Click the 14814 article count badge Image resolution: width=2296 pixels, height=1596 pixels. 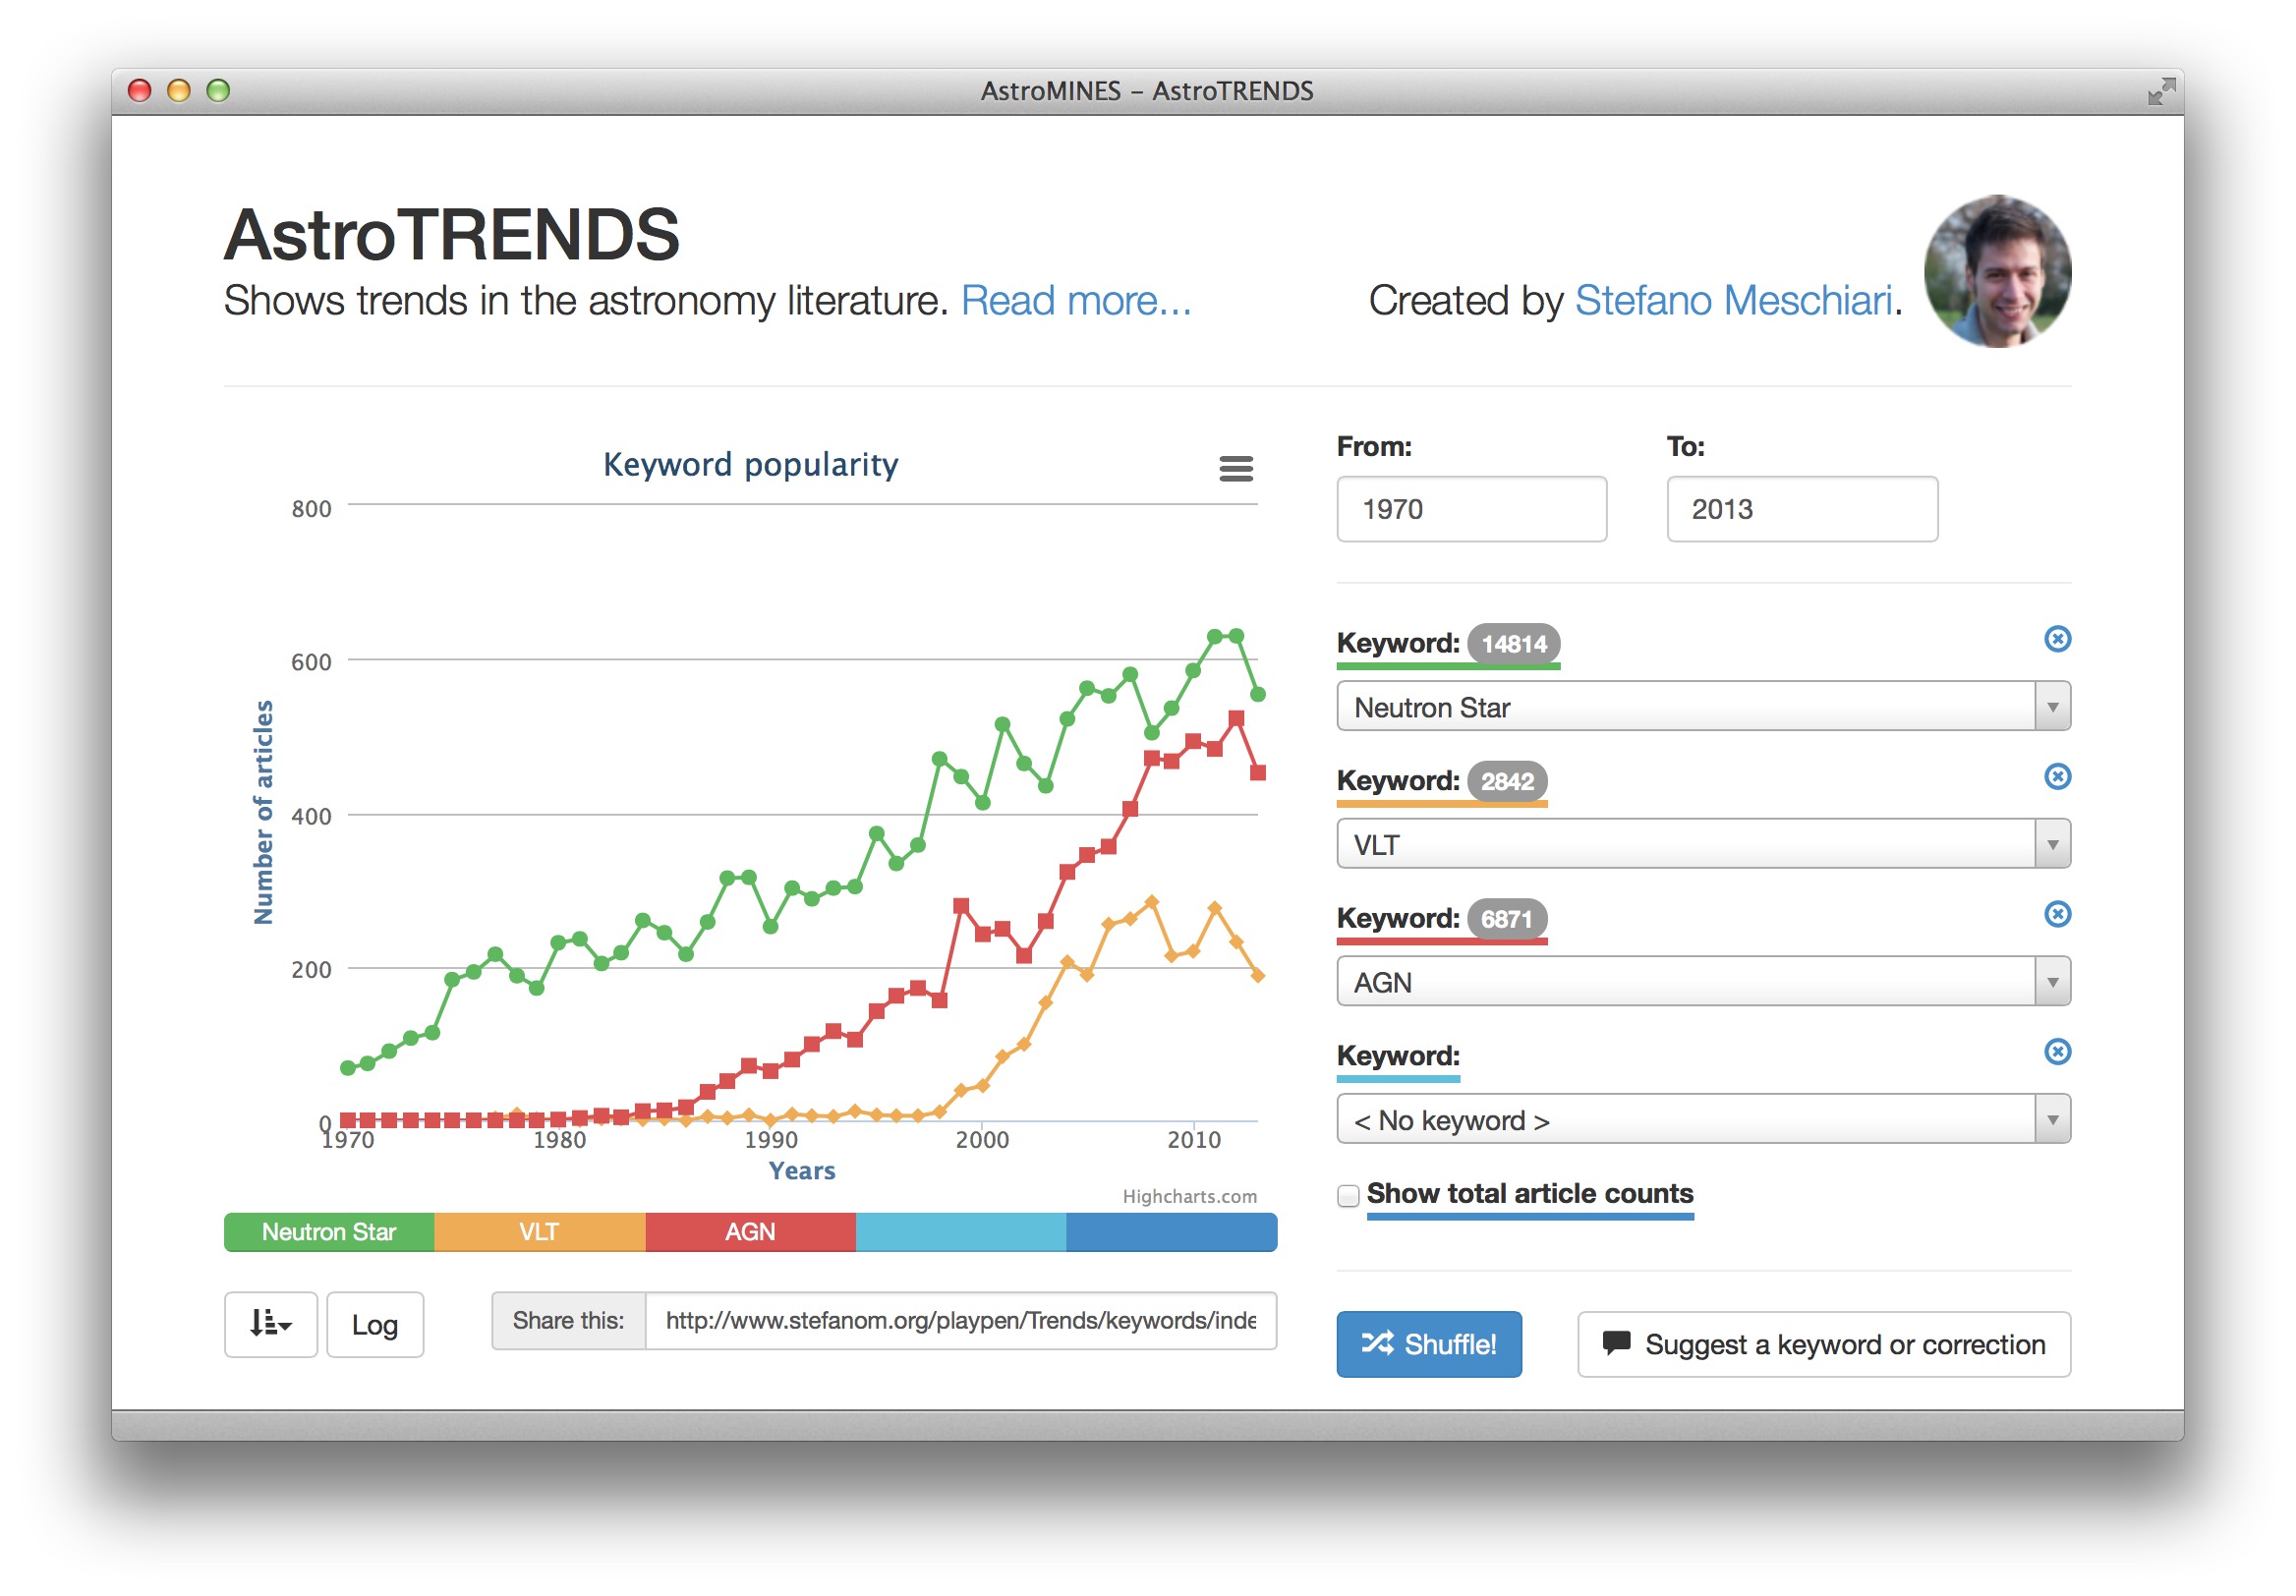coord(1513,644)
